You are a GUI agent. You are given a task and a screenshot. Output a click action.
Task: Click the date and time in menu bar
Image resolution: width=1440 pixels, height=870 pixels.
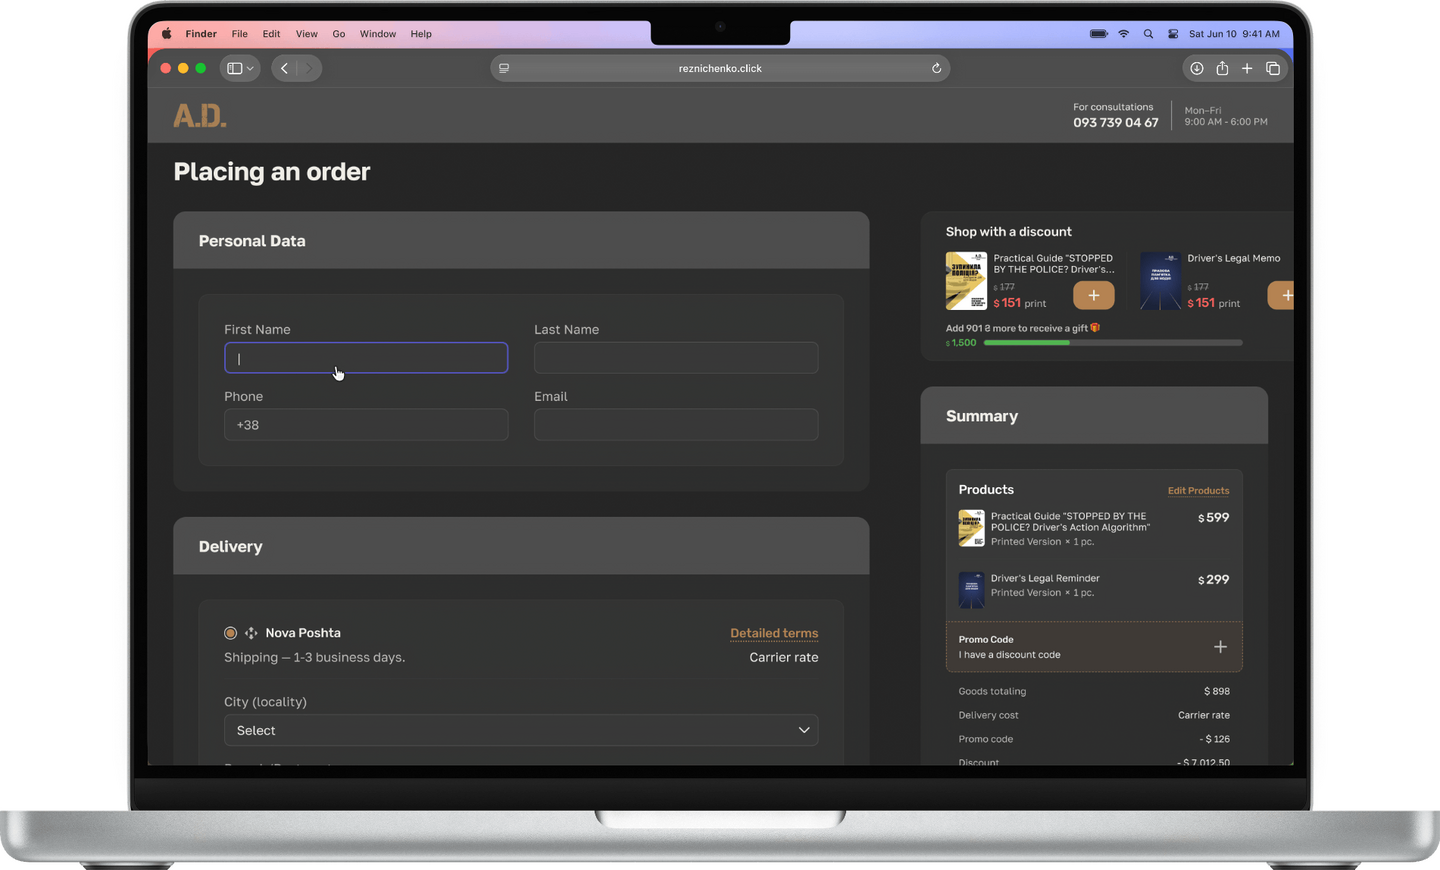coord(1234,34)
